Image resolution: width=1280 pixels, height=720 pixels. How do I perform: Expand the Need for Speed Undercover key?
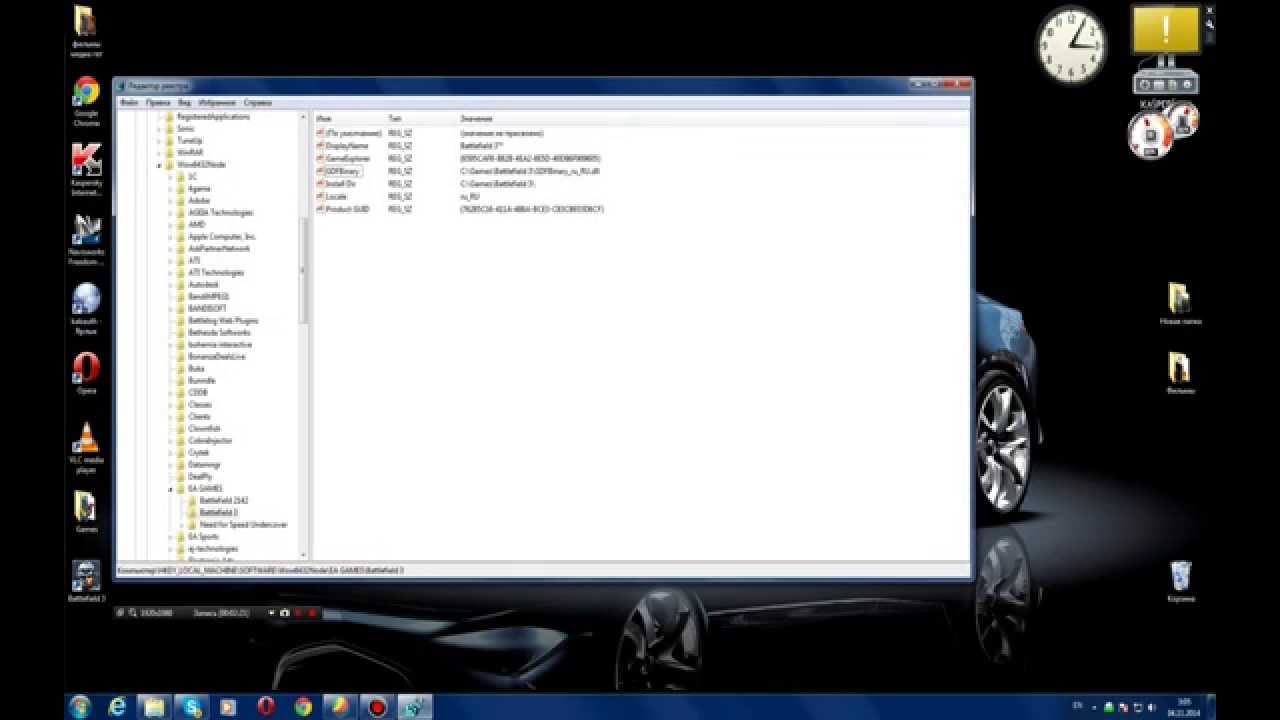click(x=182, y=525)
